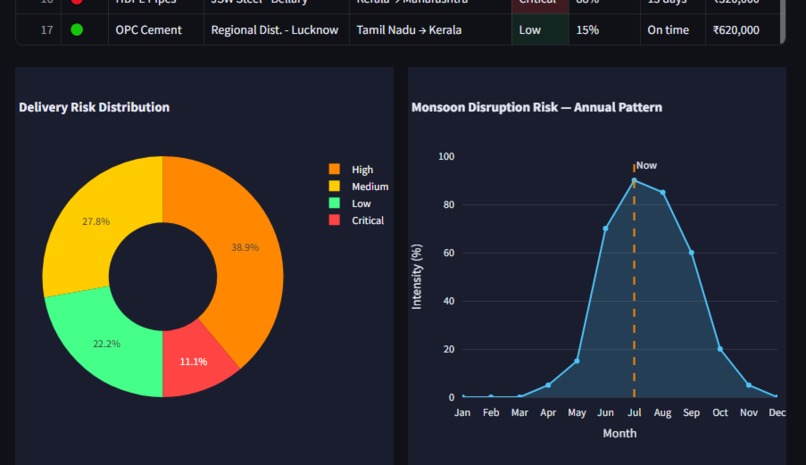Image resolution: width=806 pixels, height=465 pixels.
Task: Click the 'Jan' x-axis label
Action: tap(462, 413)
